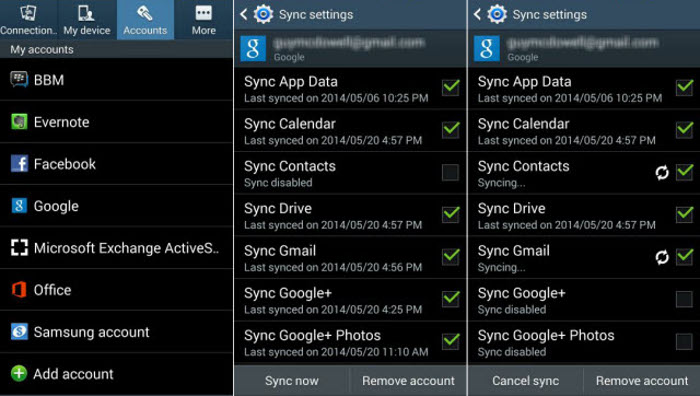Uncheck syncing Sync Gmail in right screen

click(684, 257)
